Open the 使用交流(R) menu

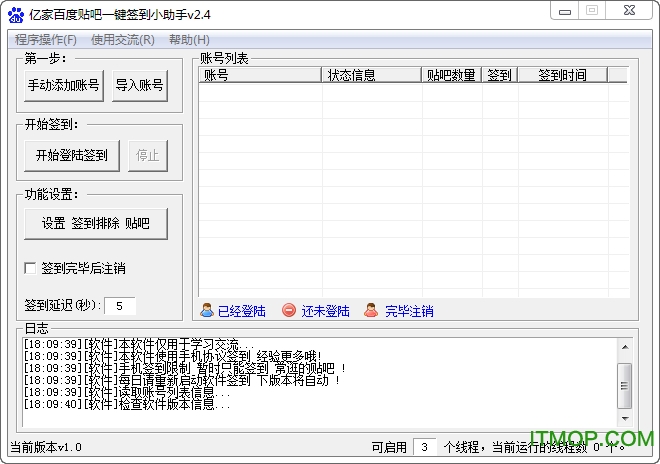pyautogui.click(x=123, y=40)
